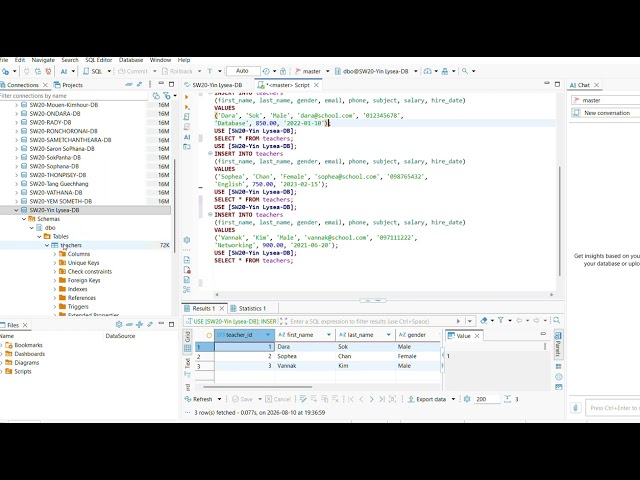Expand the Columns folder
This screenshot has width=640, height=480.
55,254
